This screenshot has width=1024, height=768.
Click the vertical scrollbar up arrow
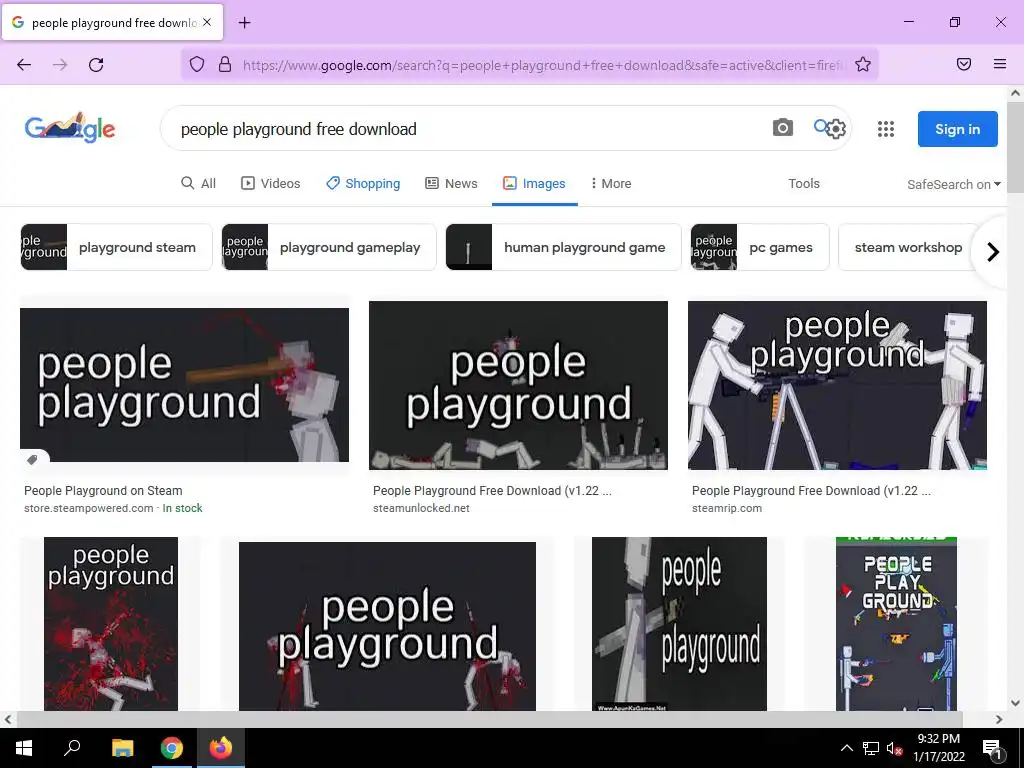point(1015,93)
